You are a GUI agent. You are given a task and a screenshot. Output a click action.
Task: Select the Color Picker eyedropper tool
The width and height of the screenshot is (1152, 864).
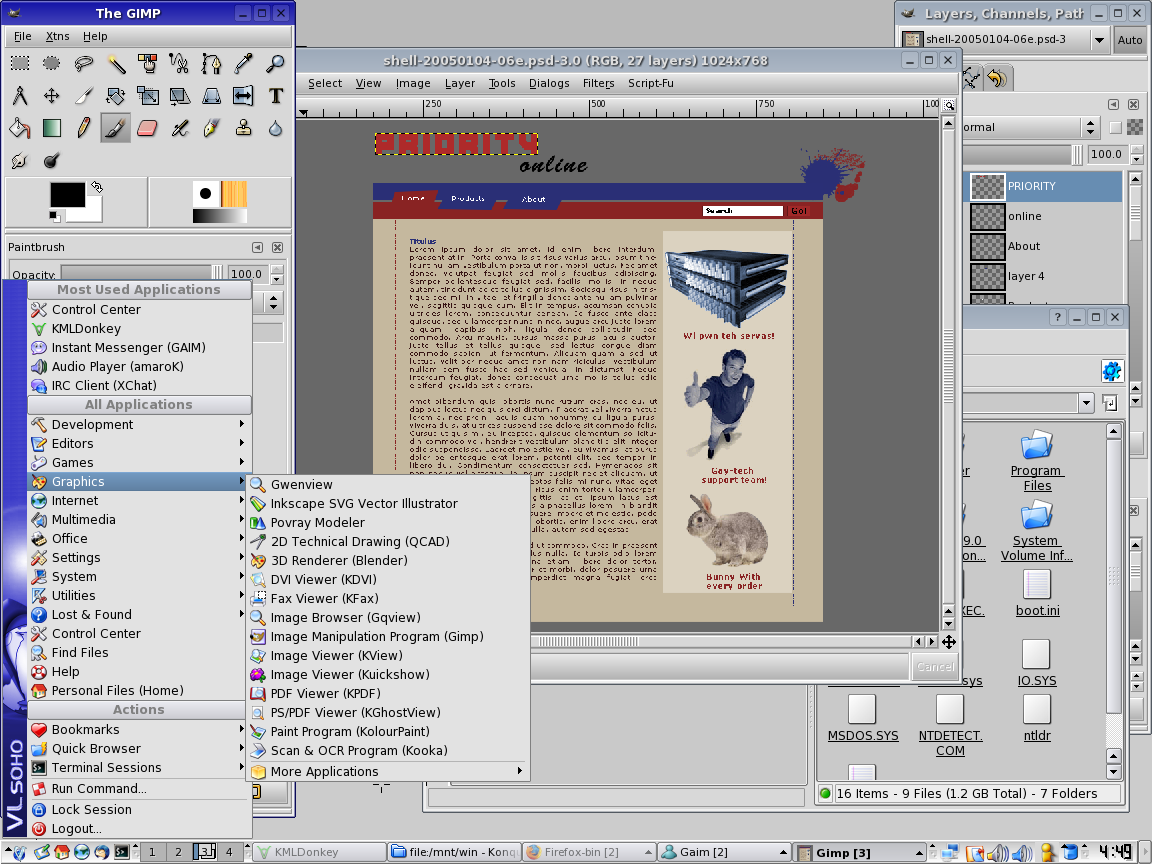243,64
